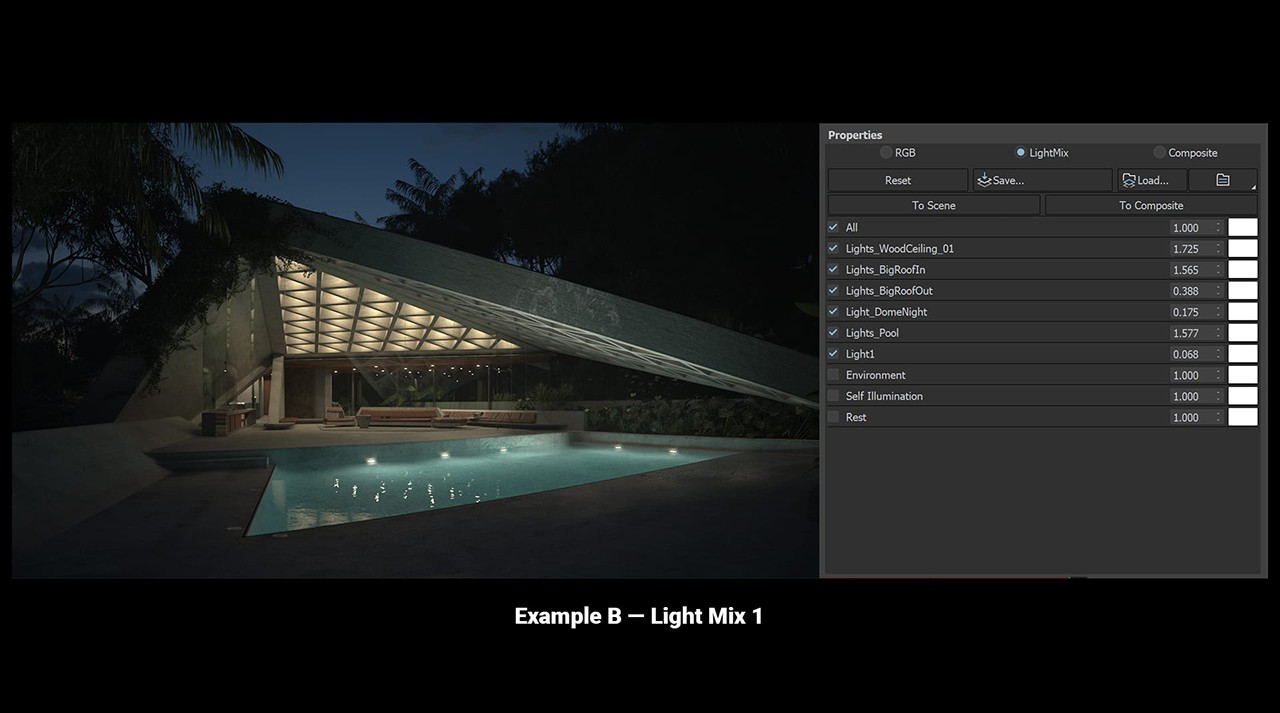1280x713 pixels.
Task: Click the color swatch for All
Action: tap(1242, 228)
